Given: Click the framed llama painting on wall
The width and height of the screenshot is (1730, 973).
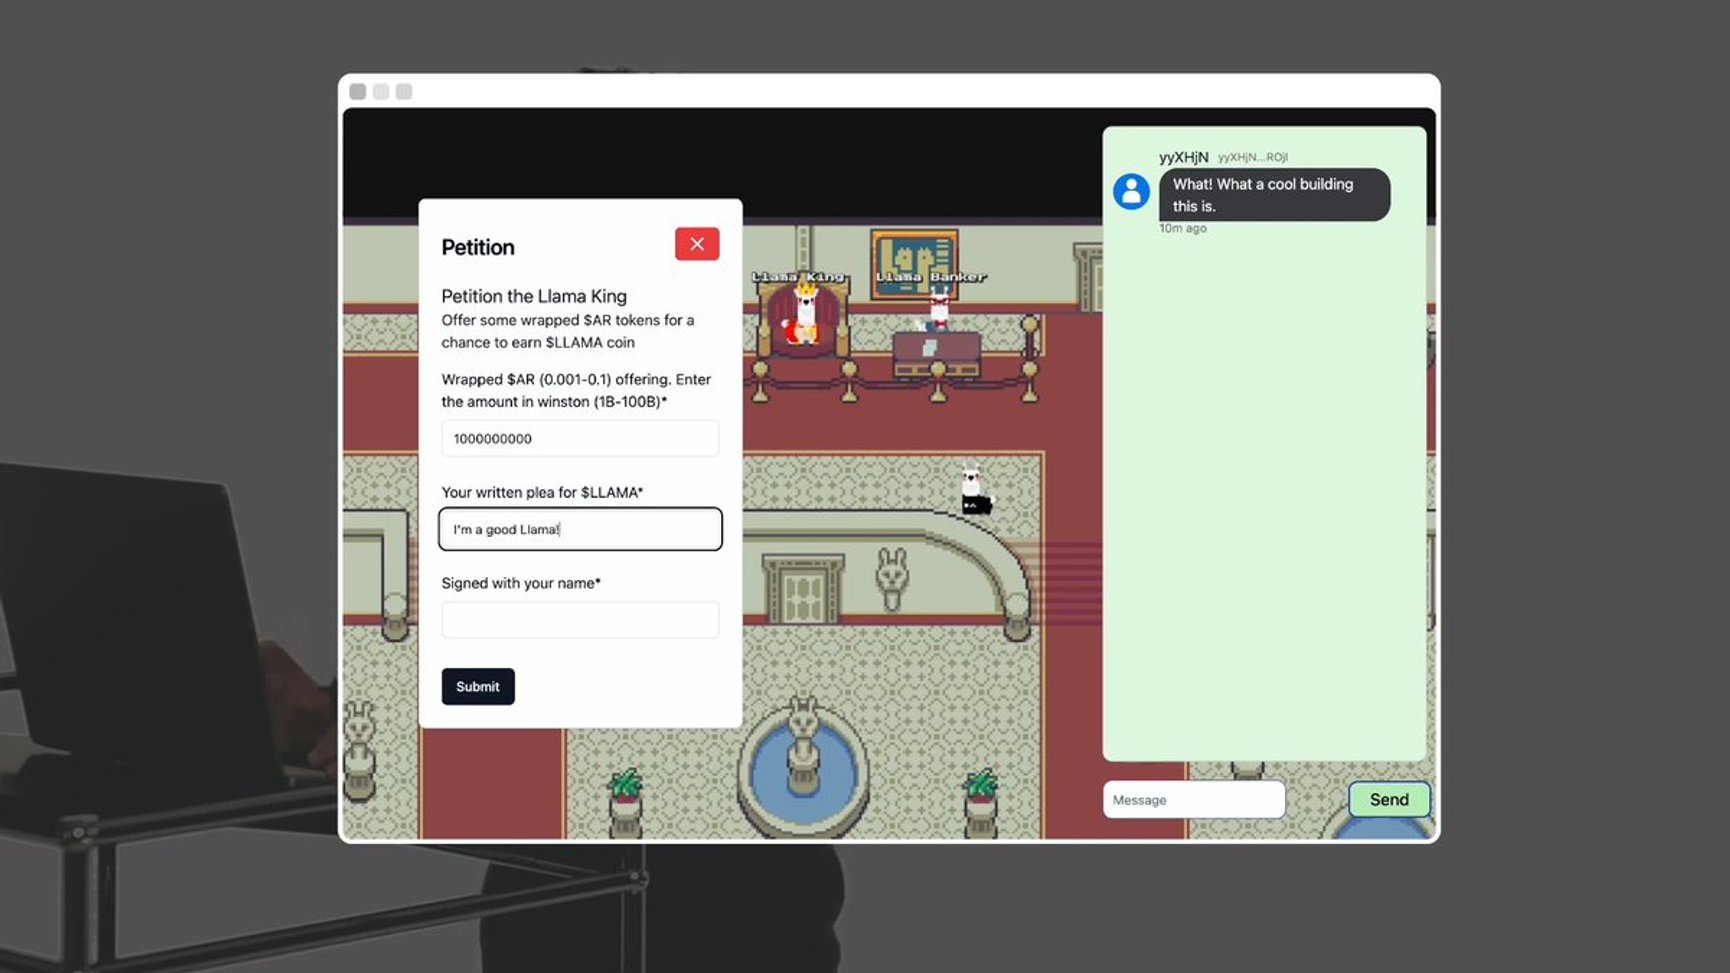Looking at the screenshot, I should tap(914, 264).
